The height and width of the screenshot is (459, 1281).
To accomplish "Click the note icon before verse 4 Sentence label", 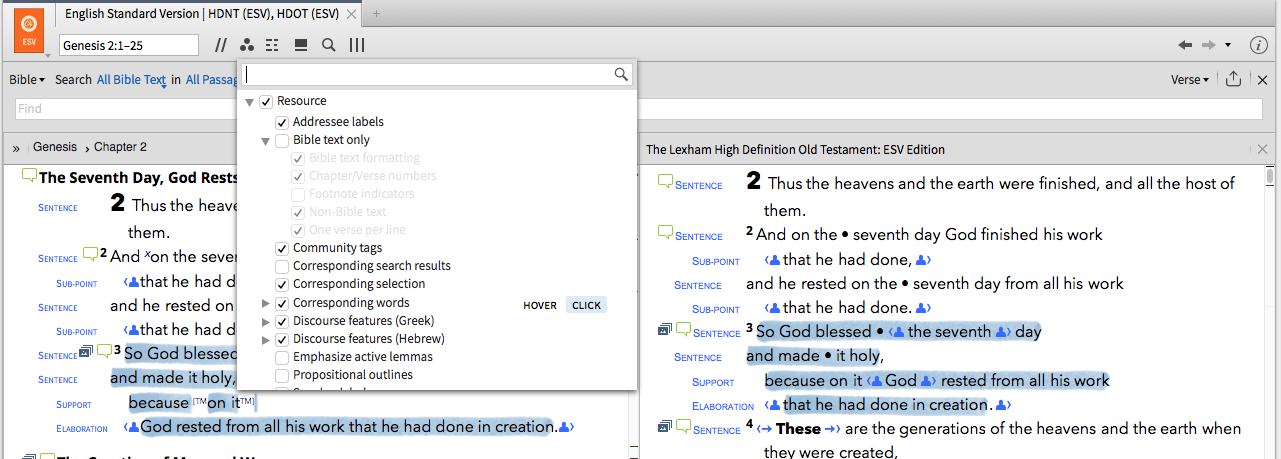I will [684, 427].
